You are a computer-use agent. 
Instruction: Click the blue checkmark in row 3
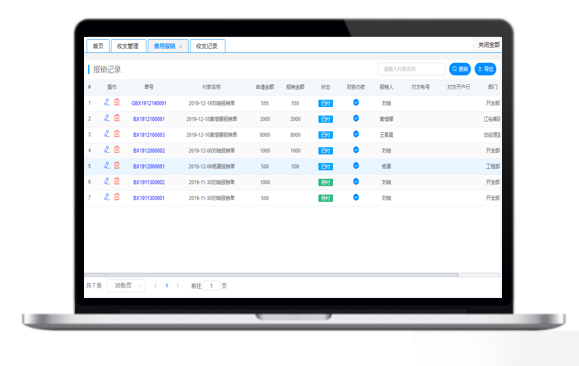(x=356, y=134)
